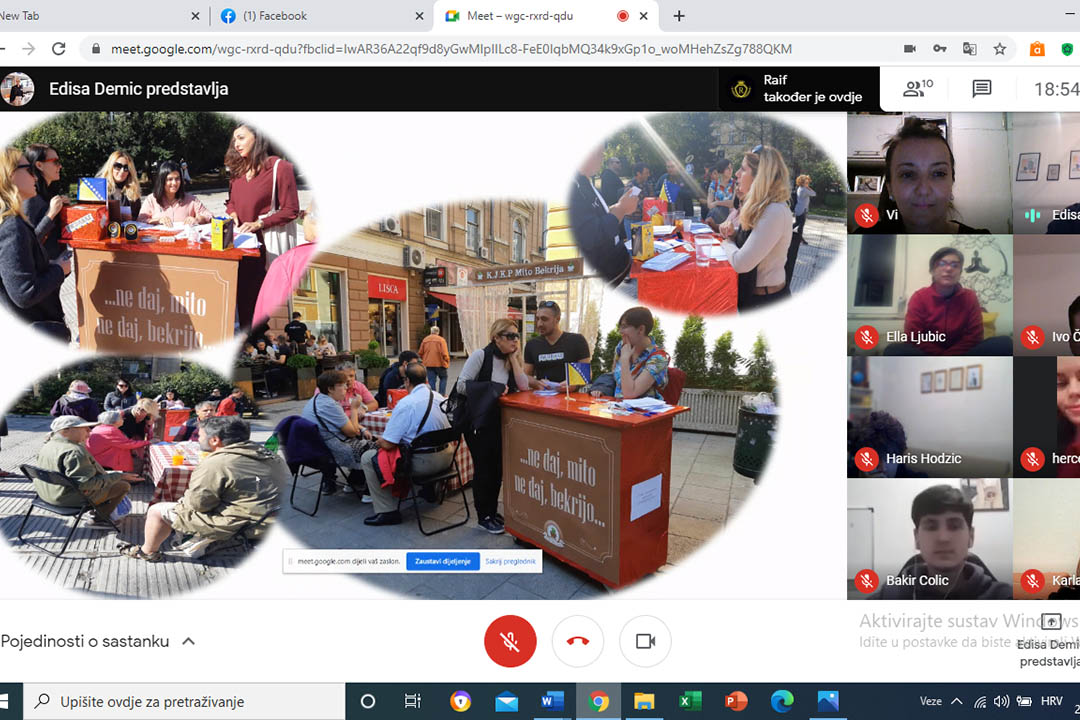Click the HRV language indicator

[x=1051, y=701]
